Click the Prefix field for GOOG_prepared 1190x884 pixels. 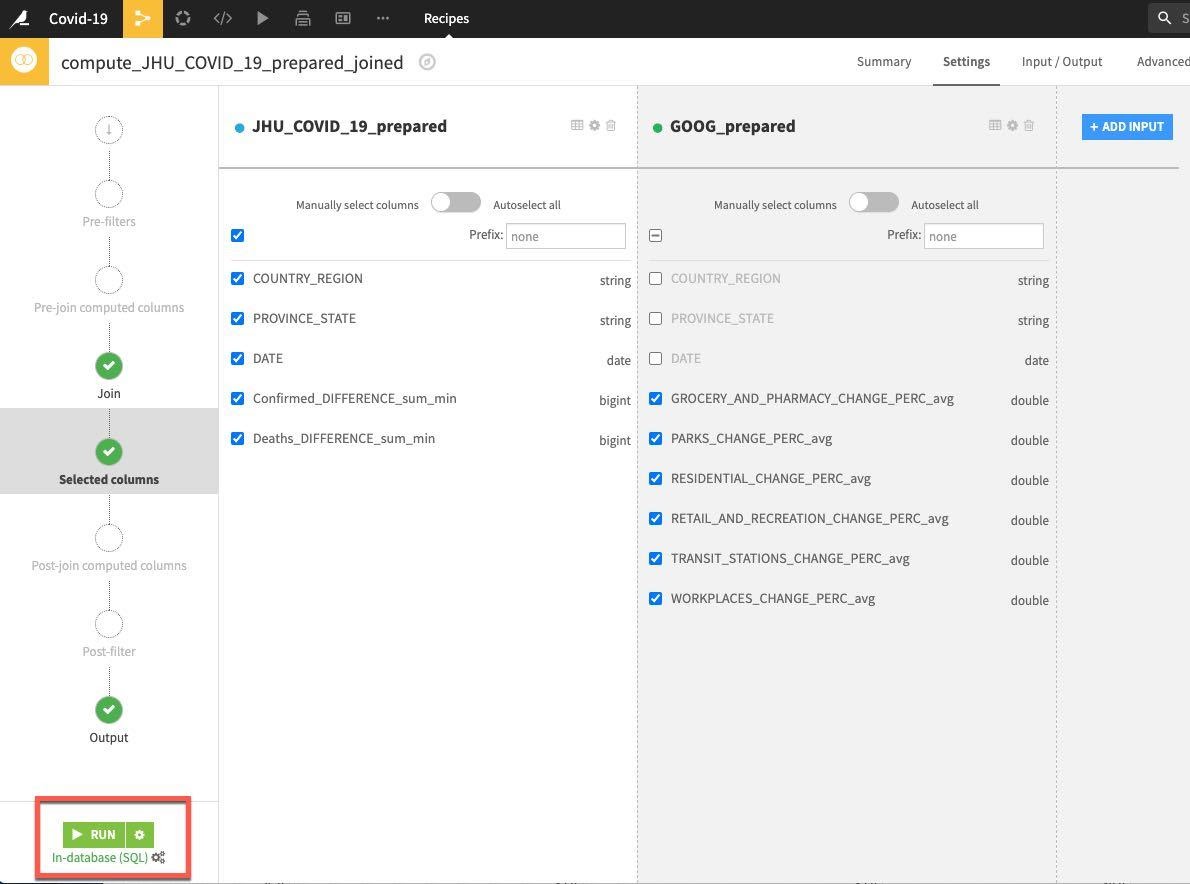pos(983,236)
